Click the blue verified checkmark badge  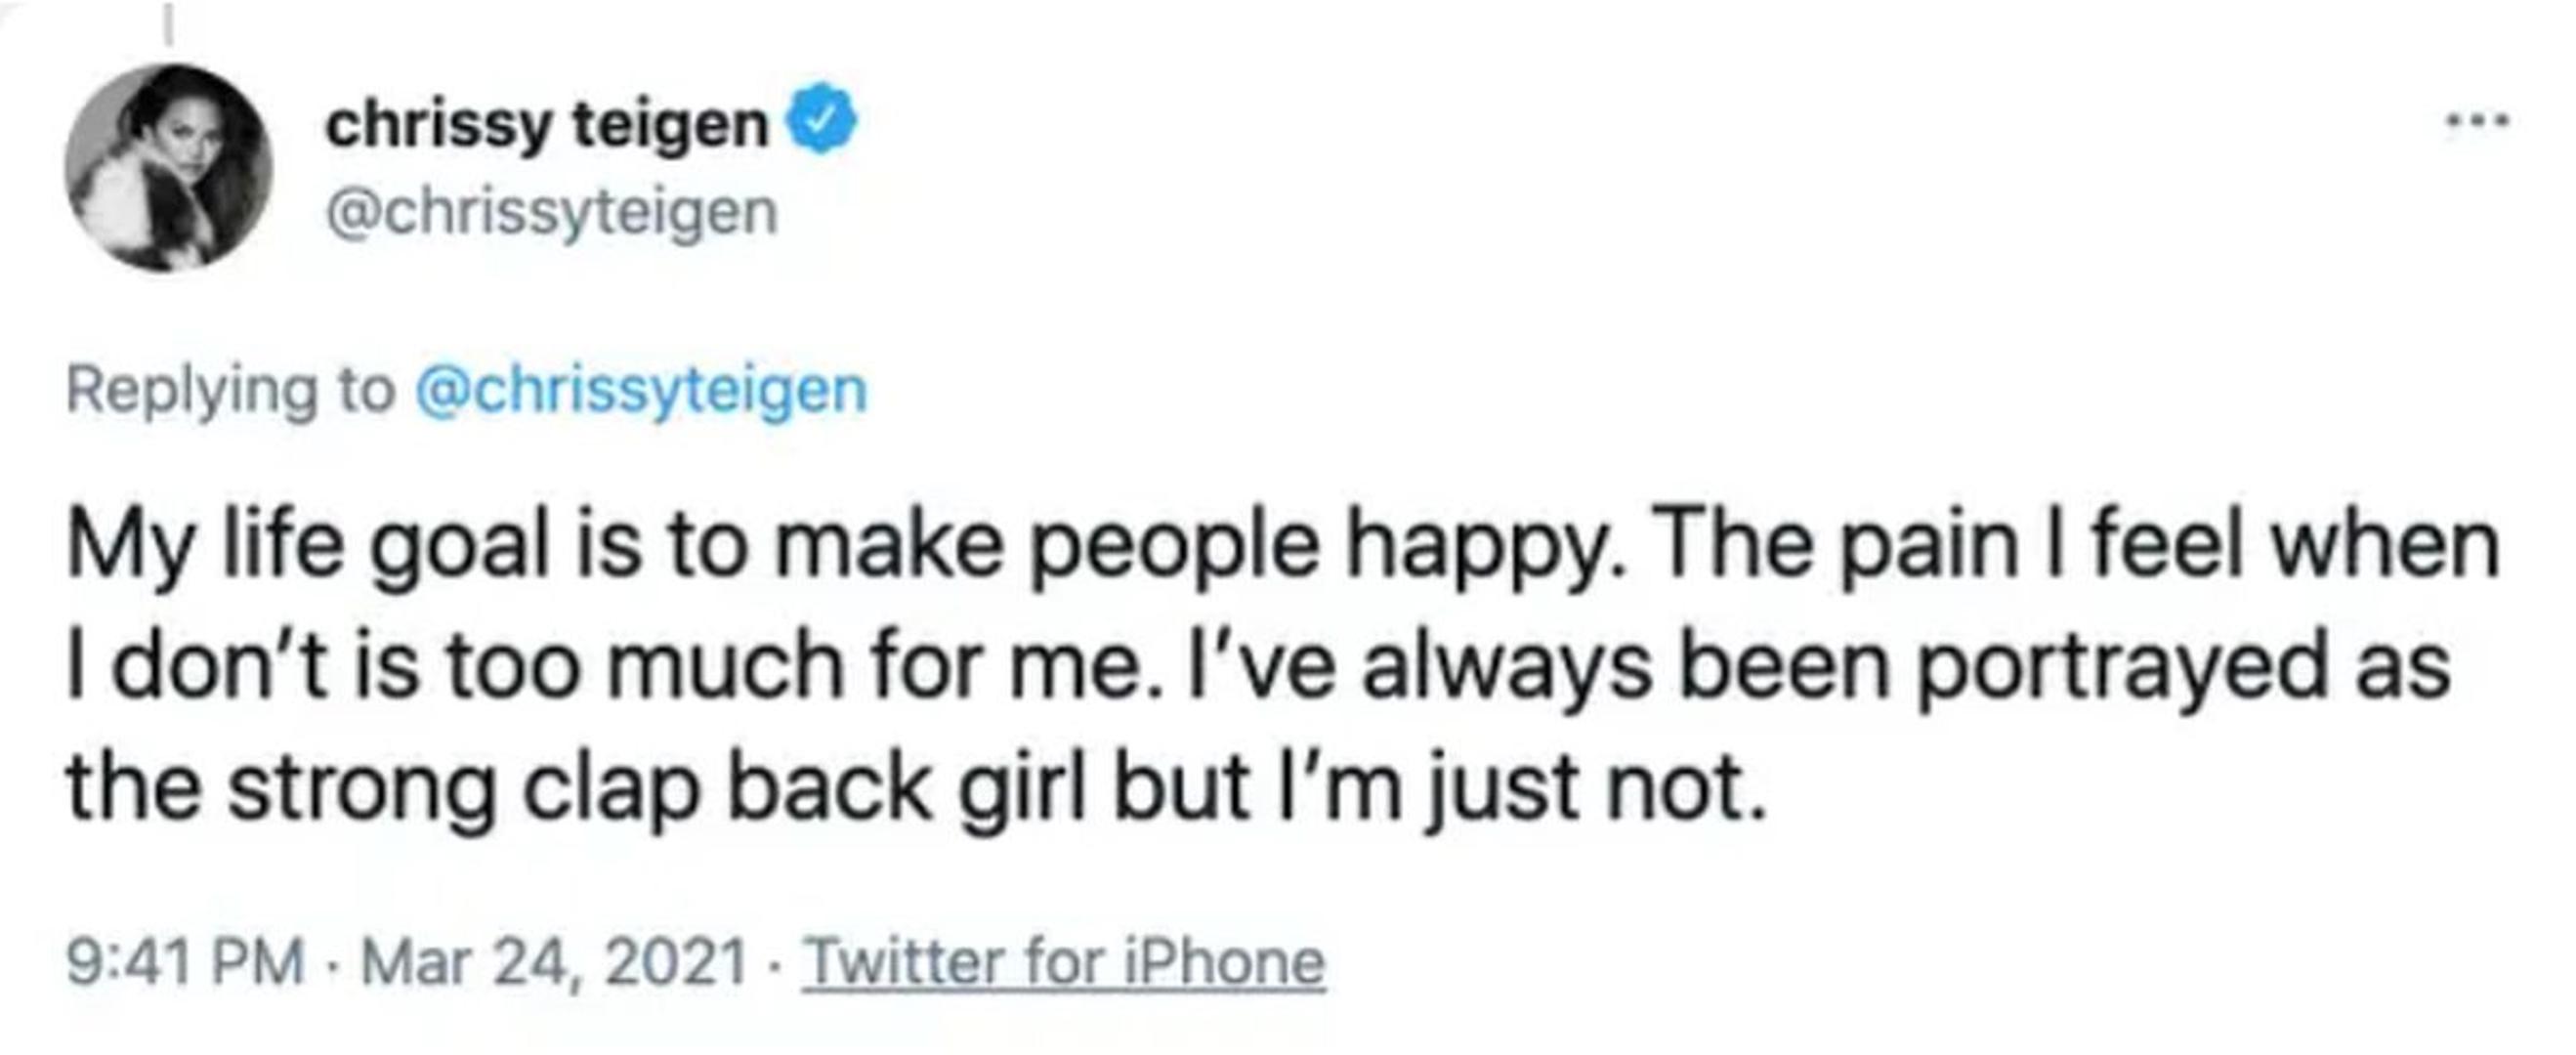click(824, 119)
